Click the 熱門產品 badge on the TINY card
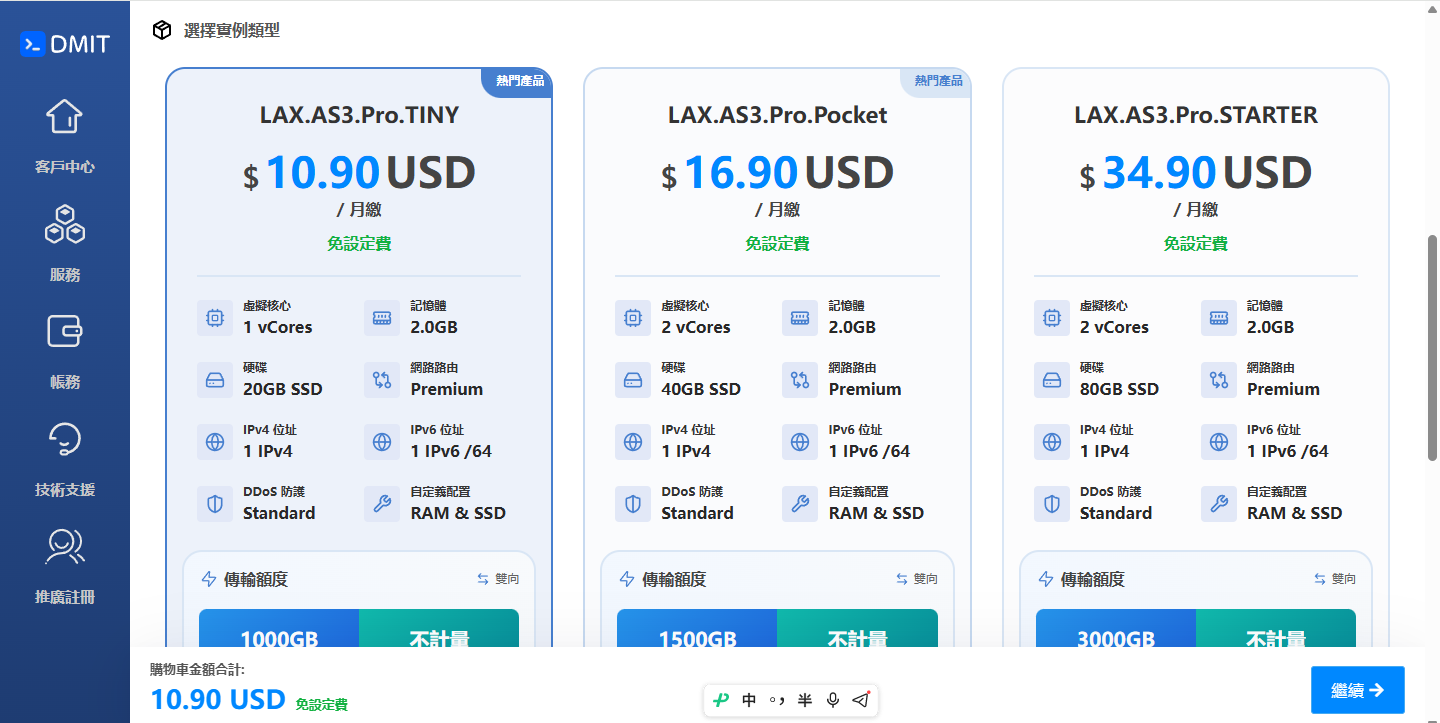 click(x=519, y=81)
